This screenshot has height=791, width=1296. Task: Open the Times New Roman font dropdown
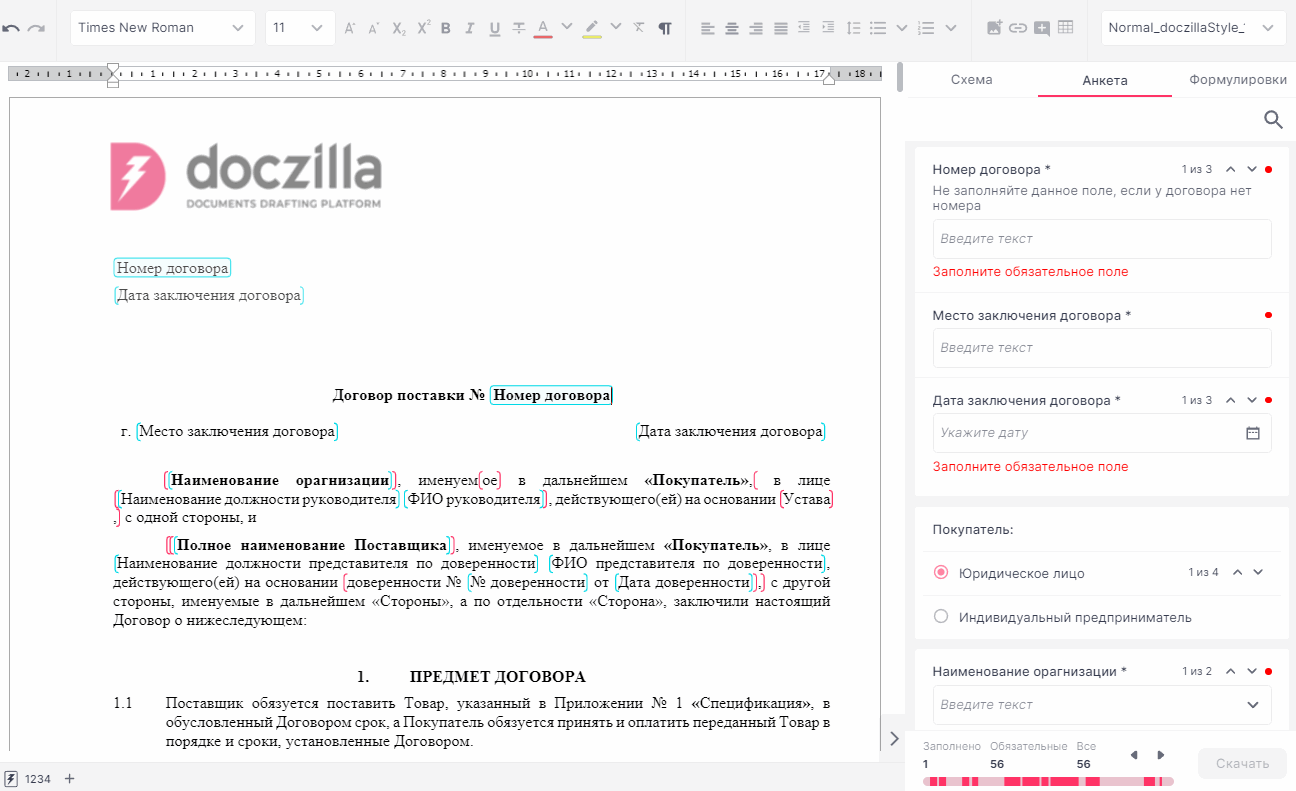(161, 28)
